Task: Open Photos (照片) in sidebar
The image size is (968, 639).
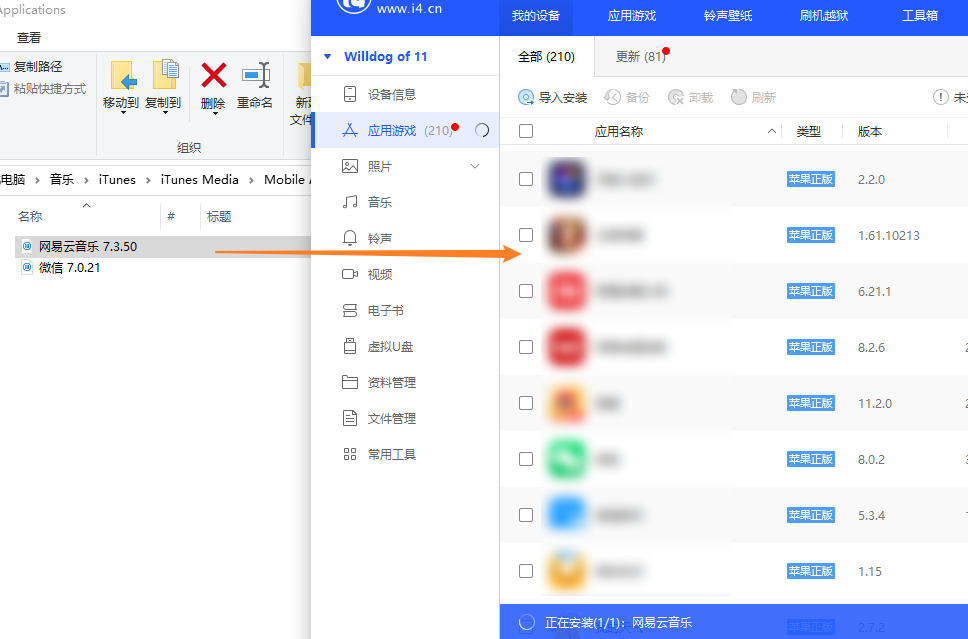Action: pyautogui.click(x=380, y=167)
